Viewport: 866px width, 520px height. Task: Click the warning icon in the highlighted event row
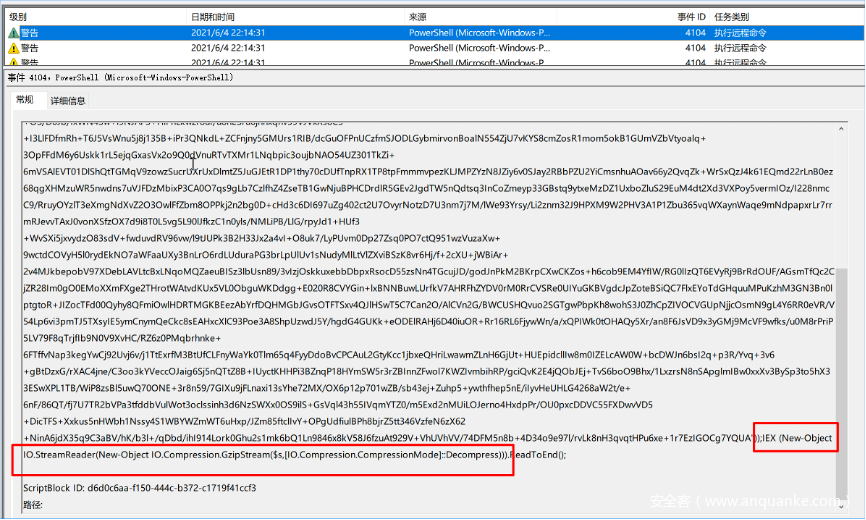[13, 33]
